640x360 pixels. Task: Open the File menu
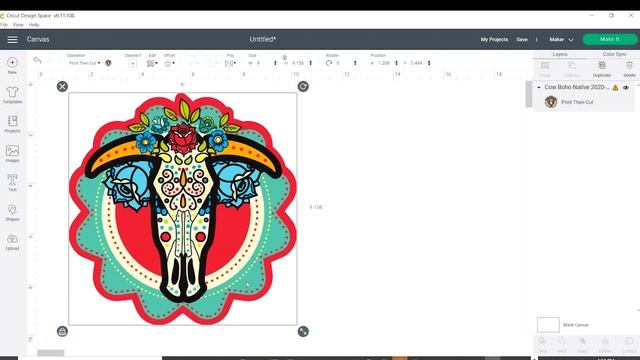pos(4,25)
